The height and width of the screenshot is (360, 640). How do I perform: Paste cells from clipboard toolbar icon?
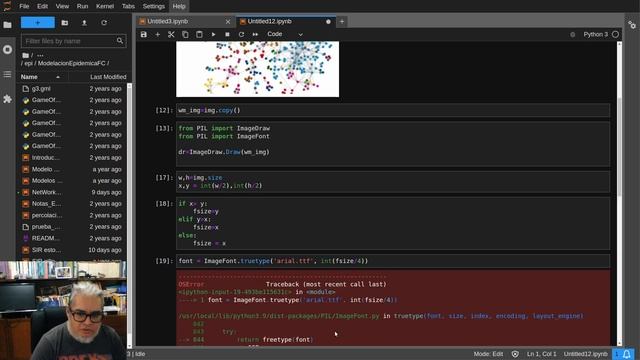click(199, 34)
